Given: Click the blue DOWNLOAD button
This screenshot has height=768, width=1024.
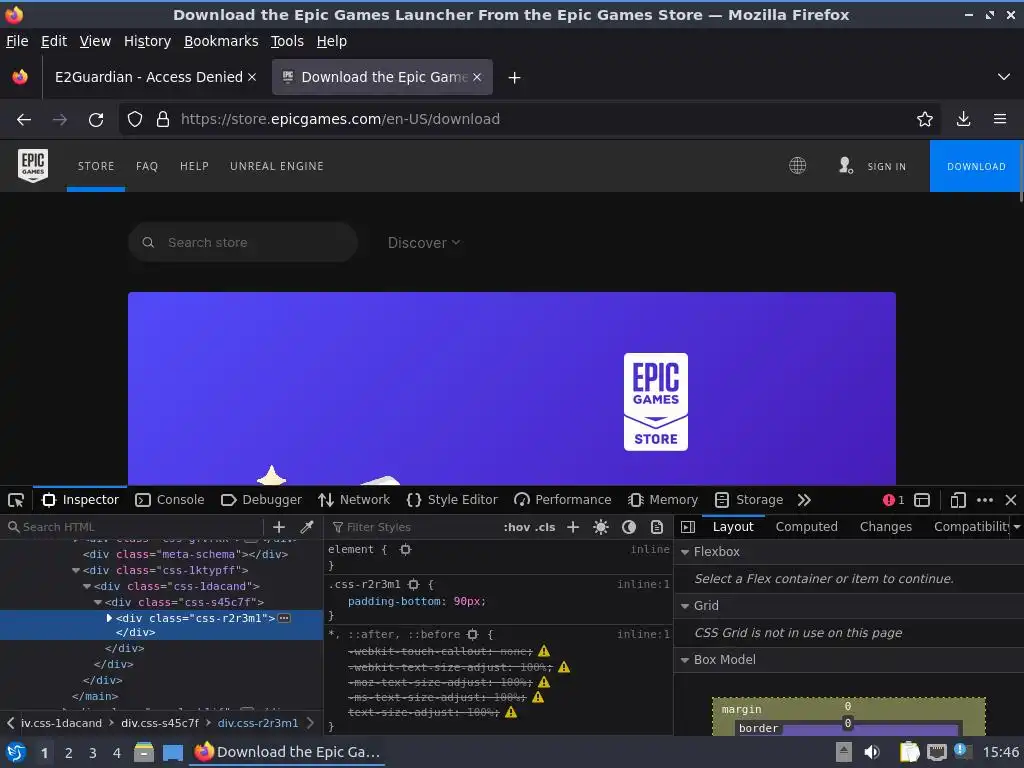Looking at the screenshot, I should tap(976, 166).
